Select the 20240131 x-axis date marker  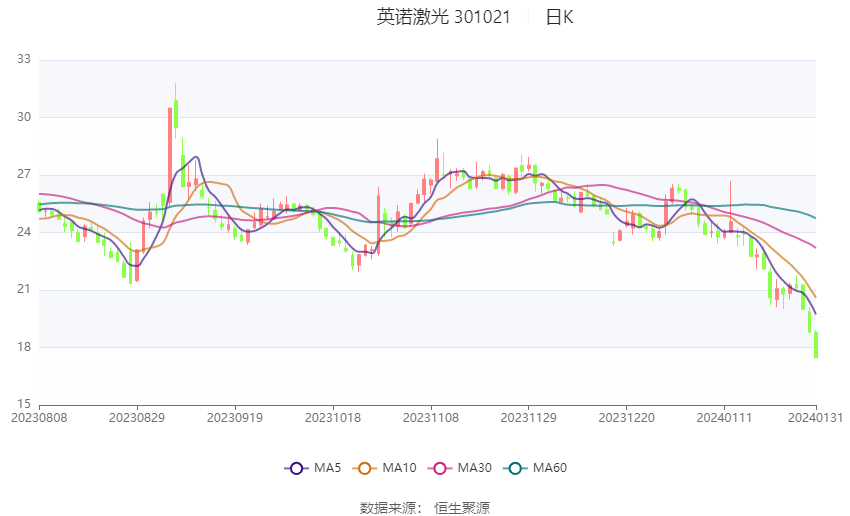click(815, 418)
